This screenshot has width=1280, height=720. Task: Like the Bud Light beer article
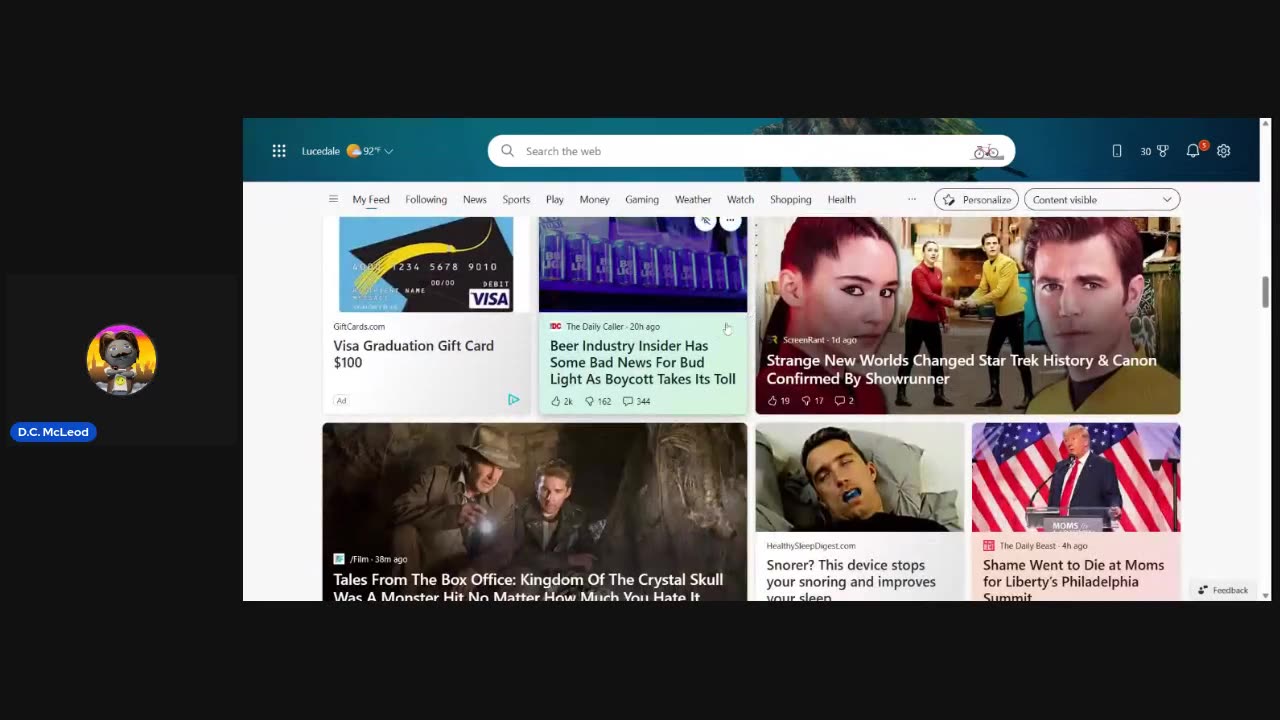tap(556, 401)
